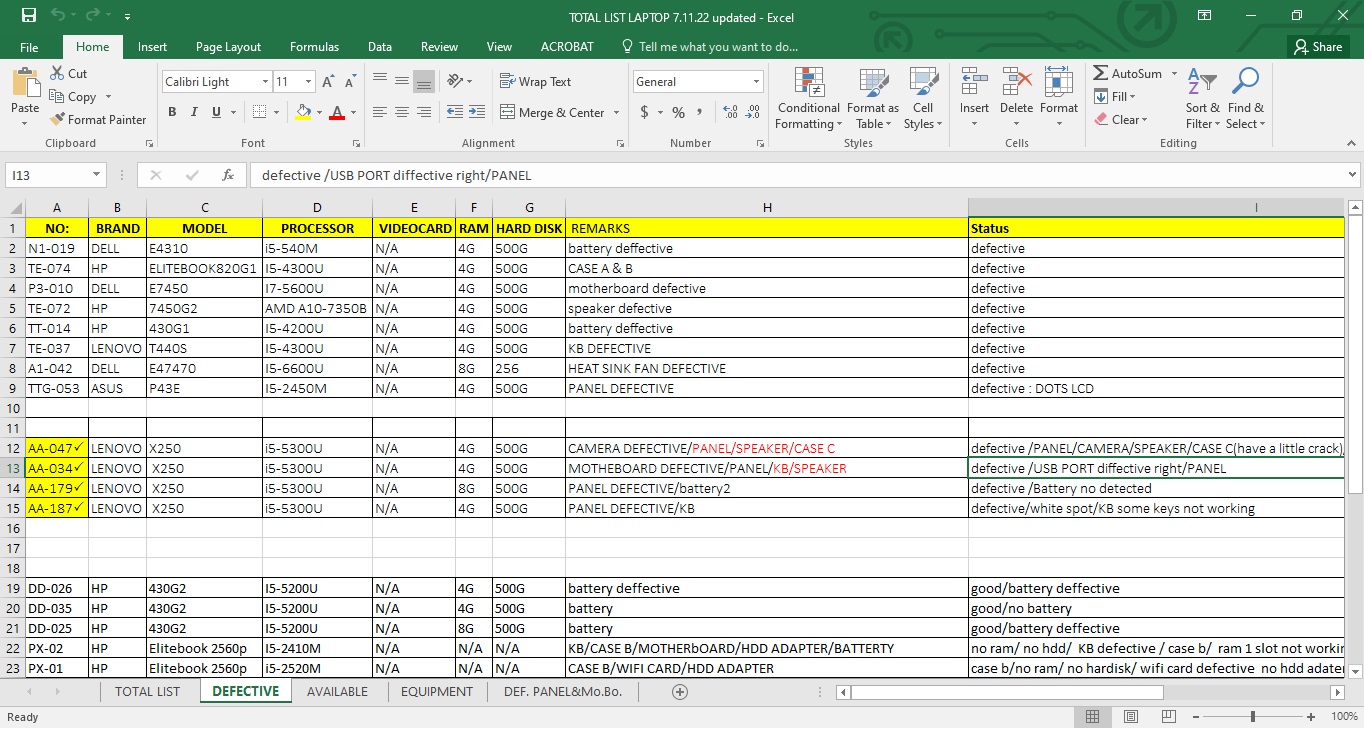Toggle Bottom Align vertical alignment

pyautogui.click(x=424, y=82)
